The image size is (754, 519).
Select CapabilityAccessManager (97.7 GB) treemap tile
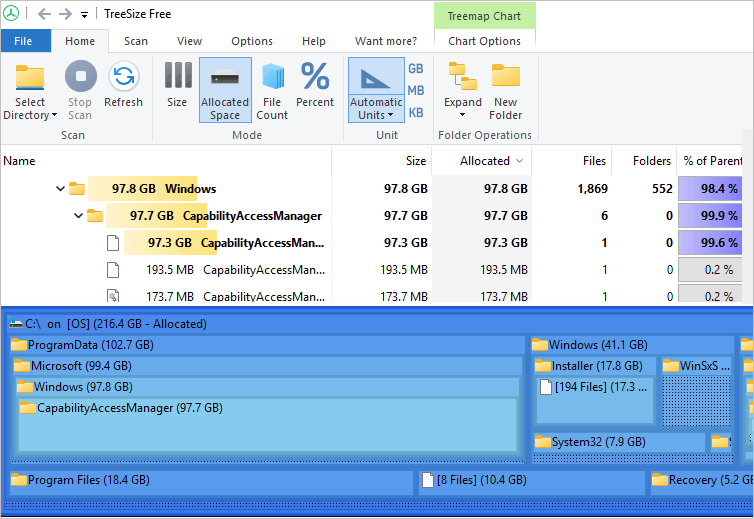point(267,424)
